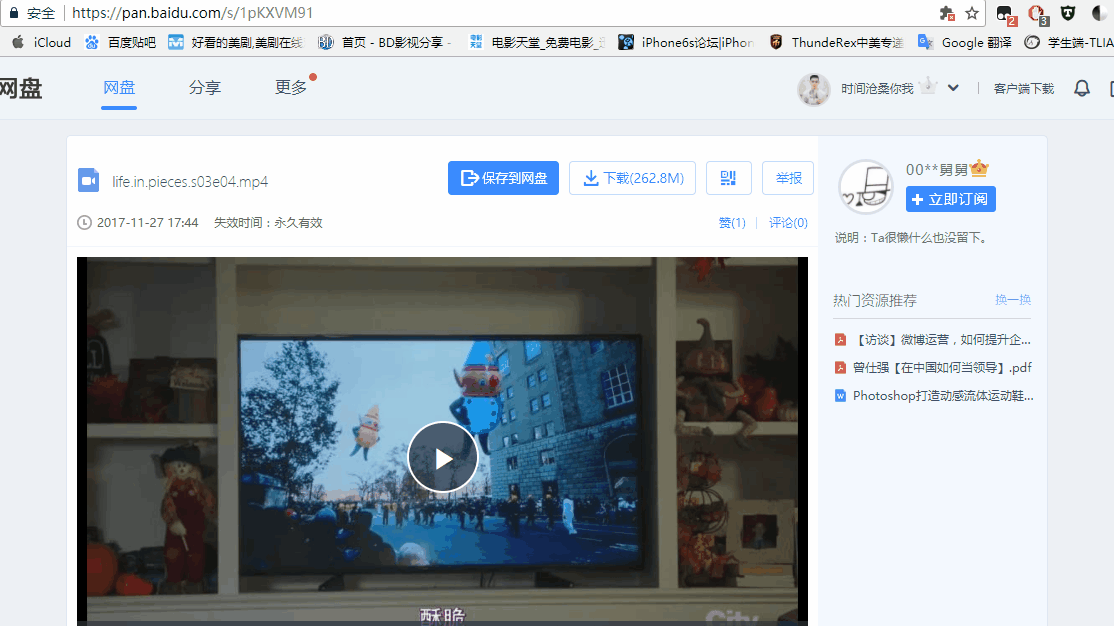Image resolution: width=1114 pixels, height=626 pixels.
Task: Click the extension icon with the red 2 badge
Action: click(1004, 13)
